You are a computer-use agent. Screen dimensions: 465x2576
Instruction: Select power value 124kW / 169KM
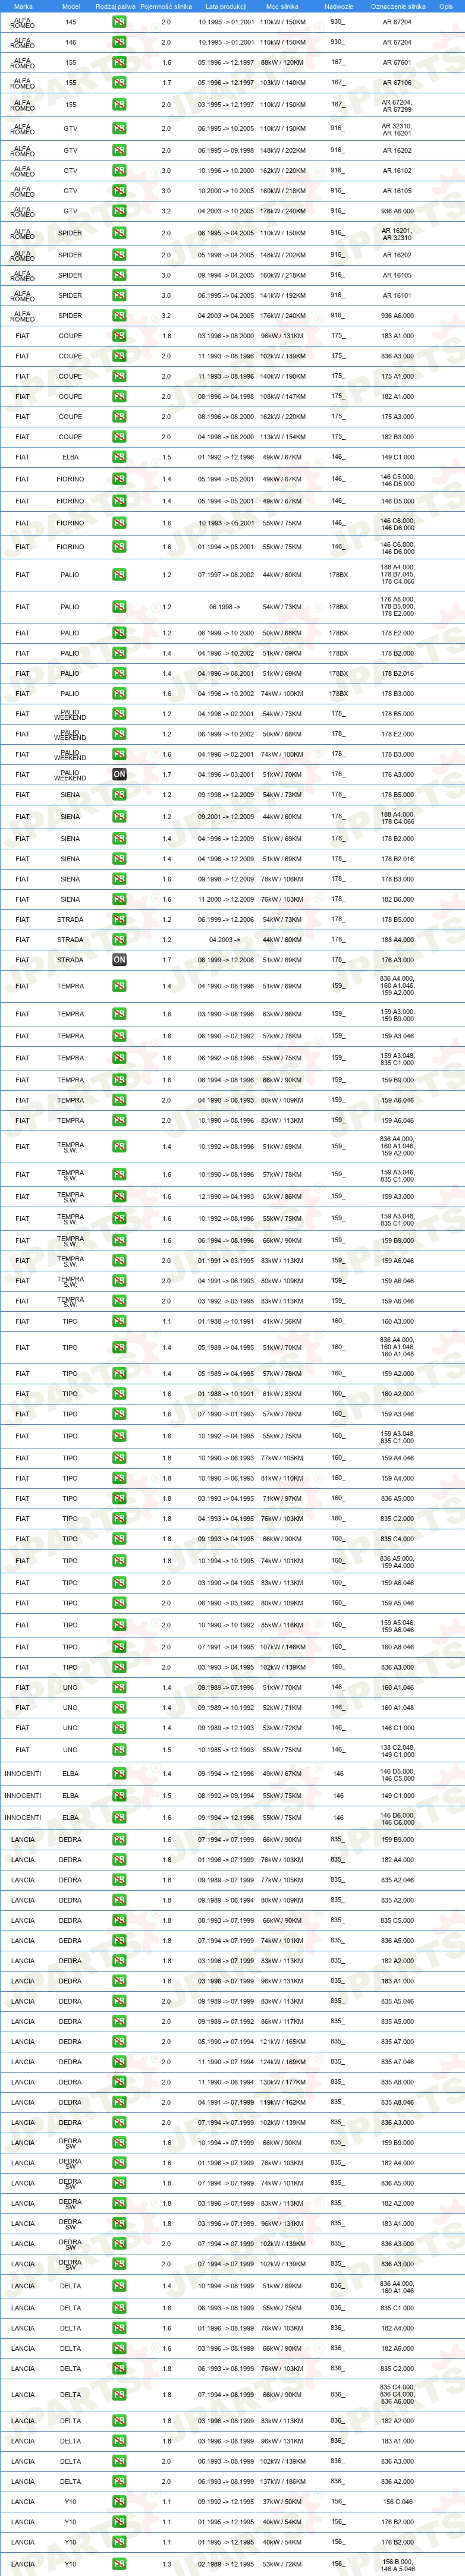[x=282, y=2061]
